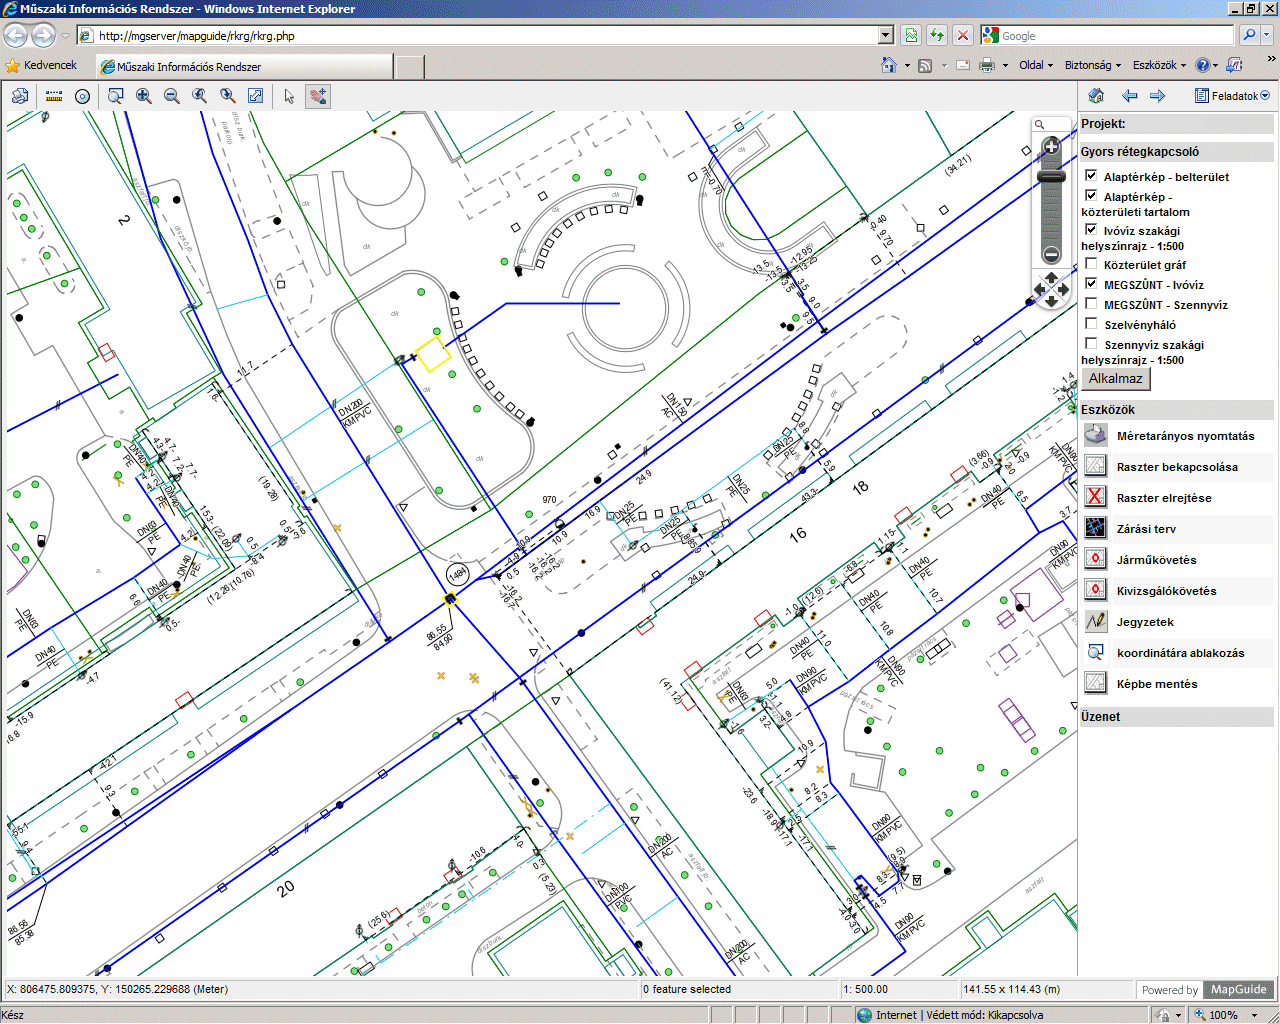
Task: Click the task pane Home icon
Action: tap(1096, 96)
